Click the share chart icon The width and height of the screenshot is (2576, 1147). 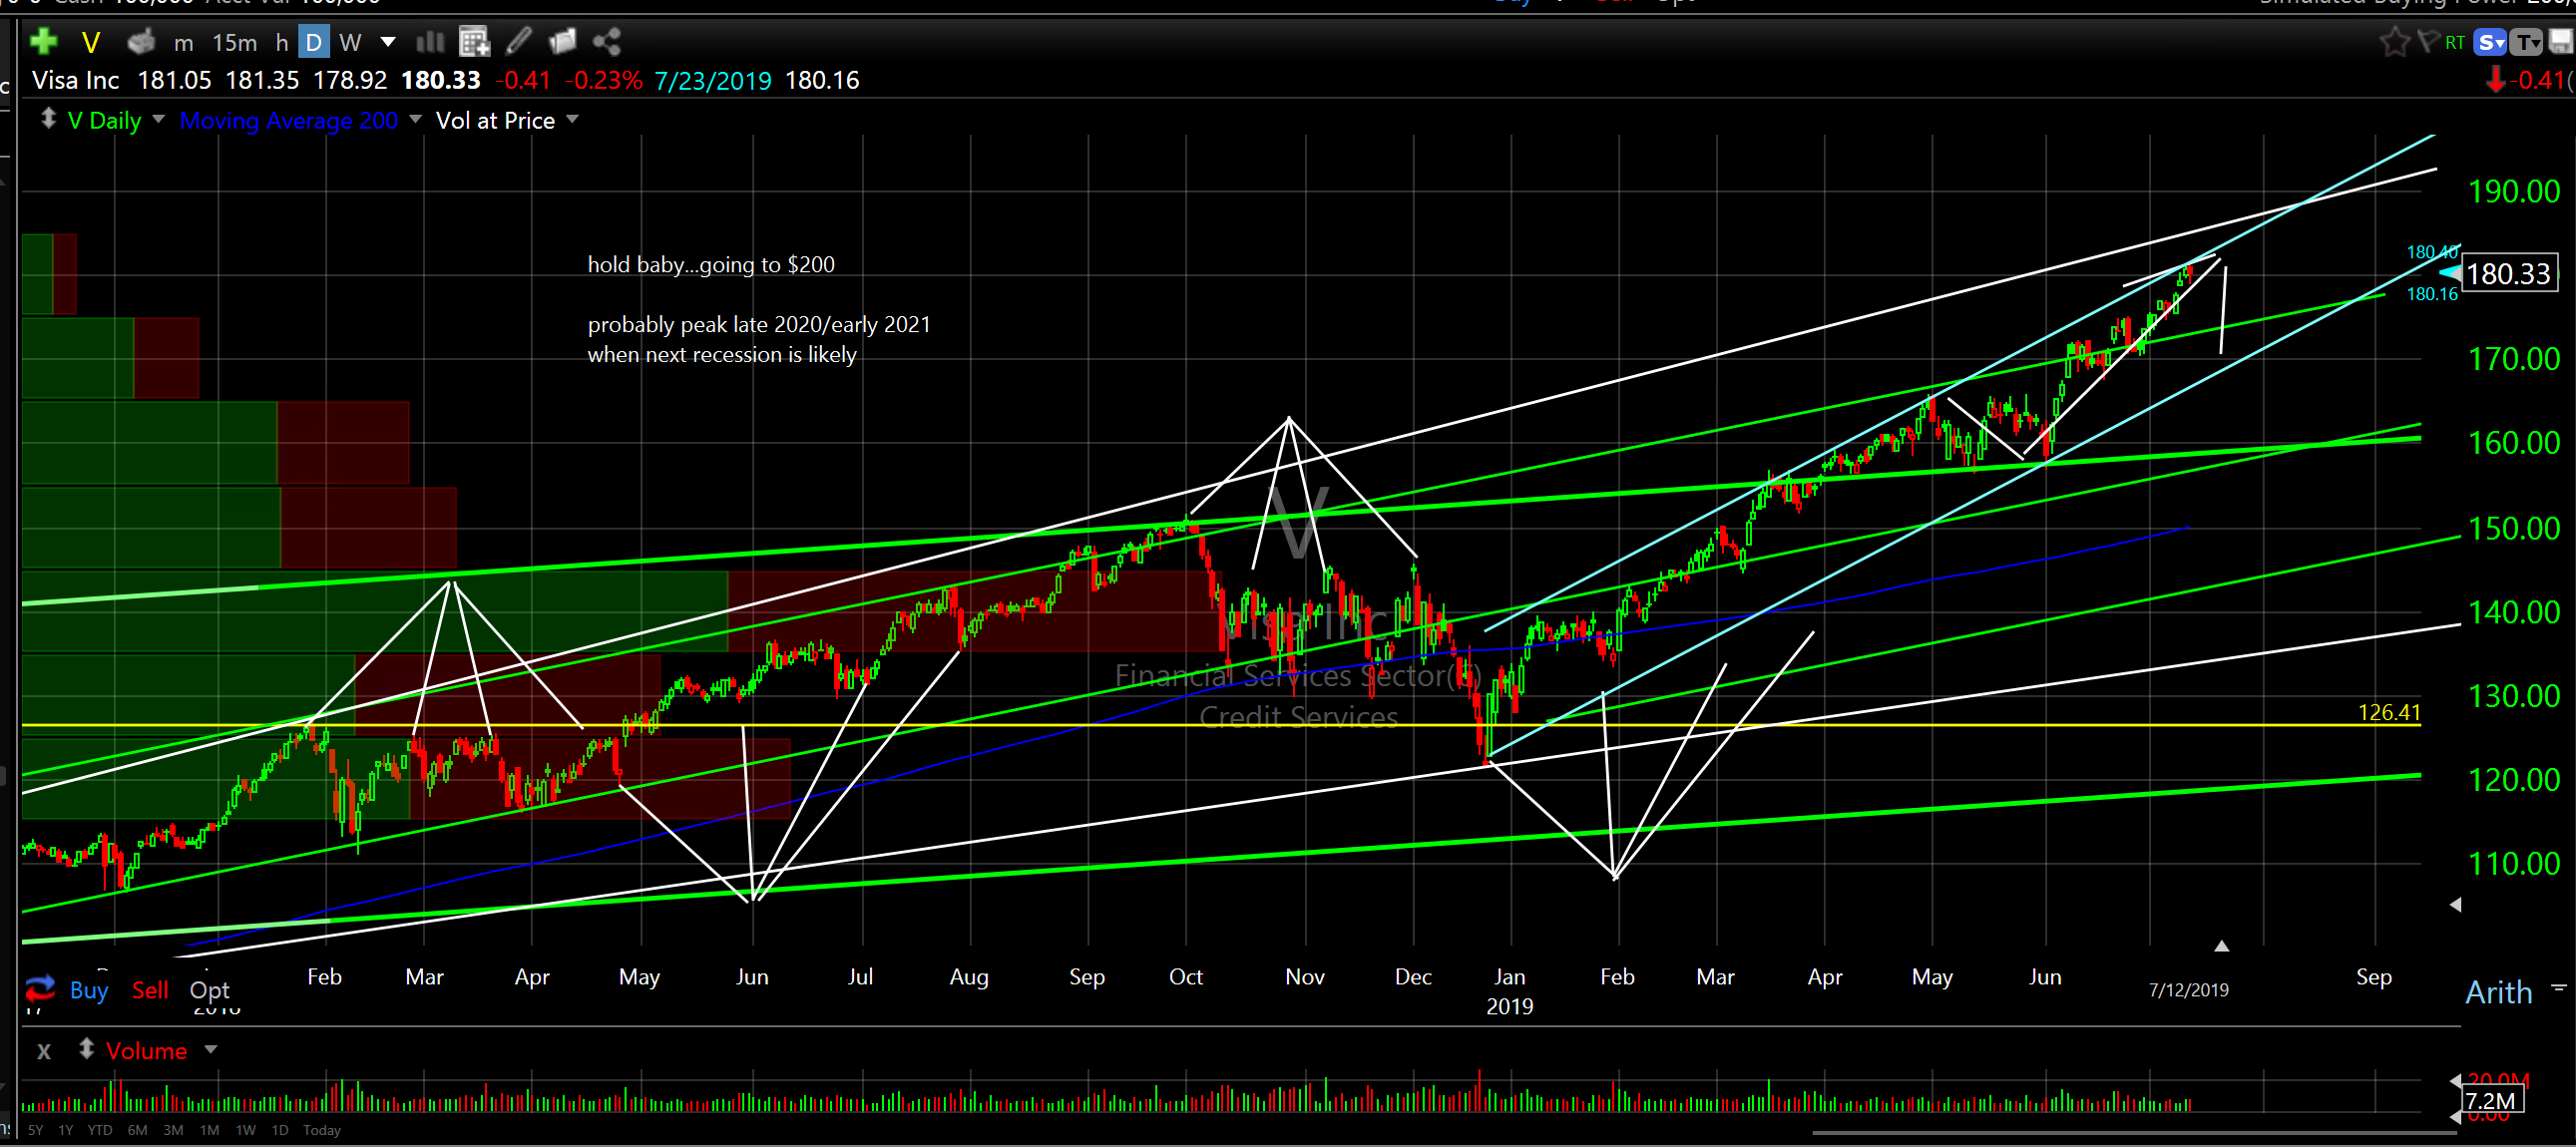pyautogui.click(x=607, y=41)
